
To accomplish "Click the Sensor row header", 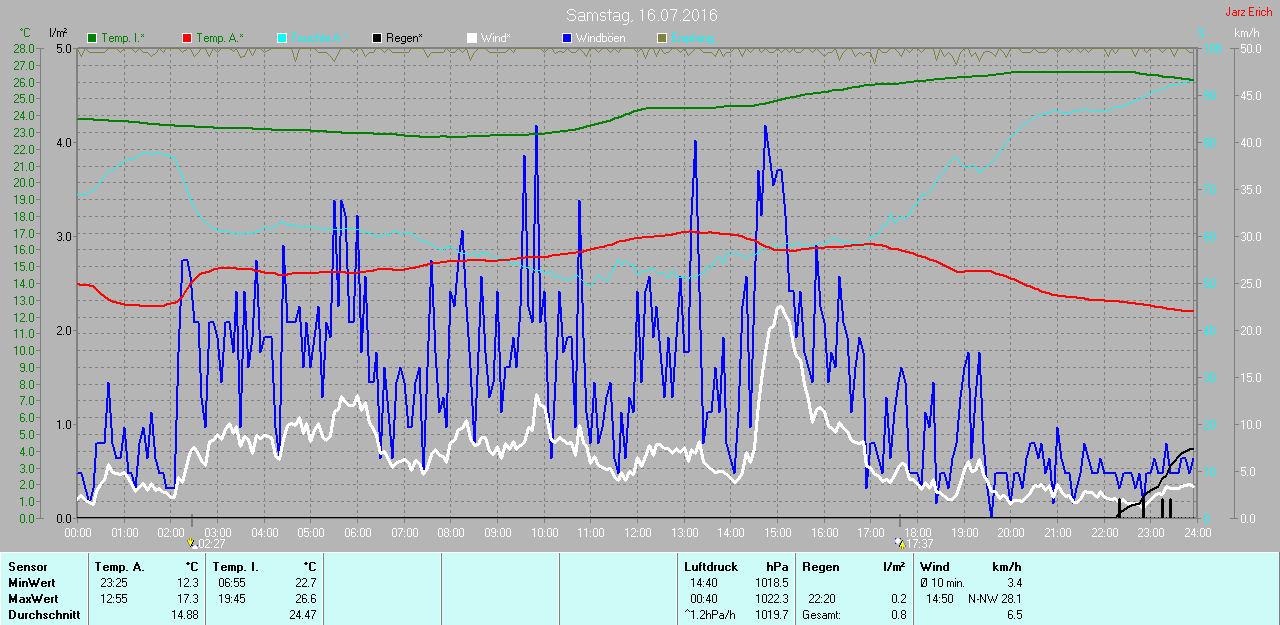I will tap(27, 567).
